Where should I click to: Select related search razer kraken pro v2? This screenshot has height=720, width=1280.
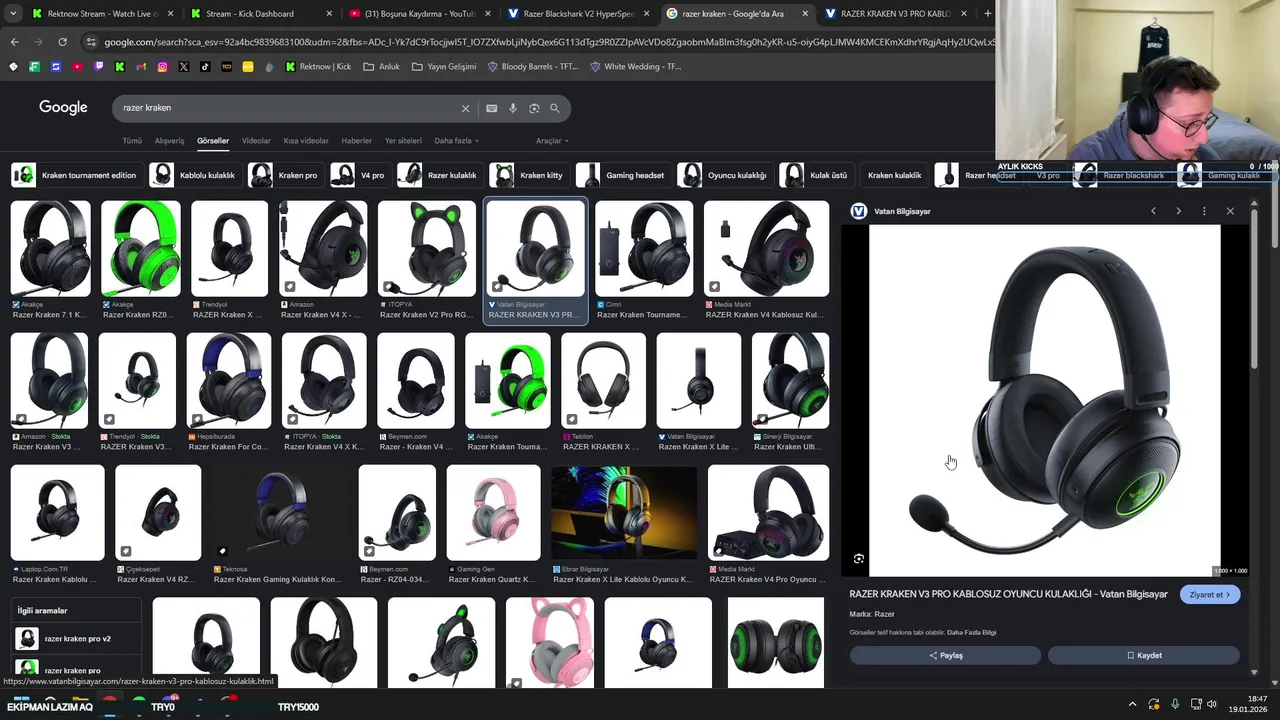(74, 638)
